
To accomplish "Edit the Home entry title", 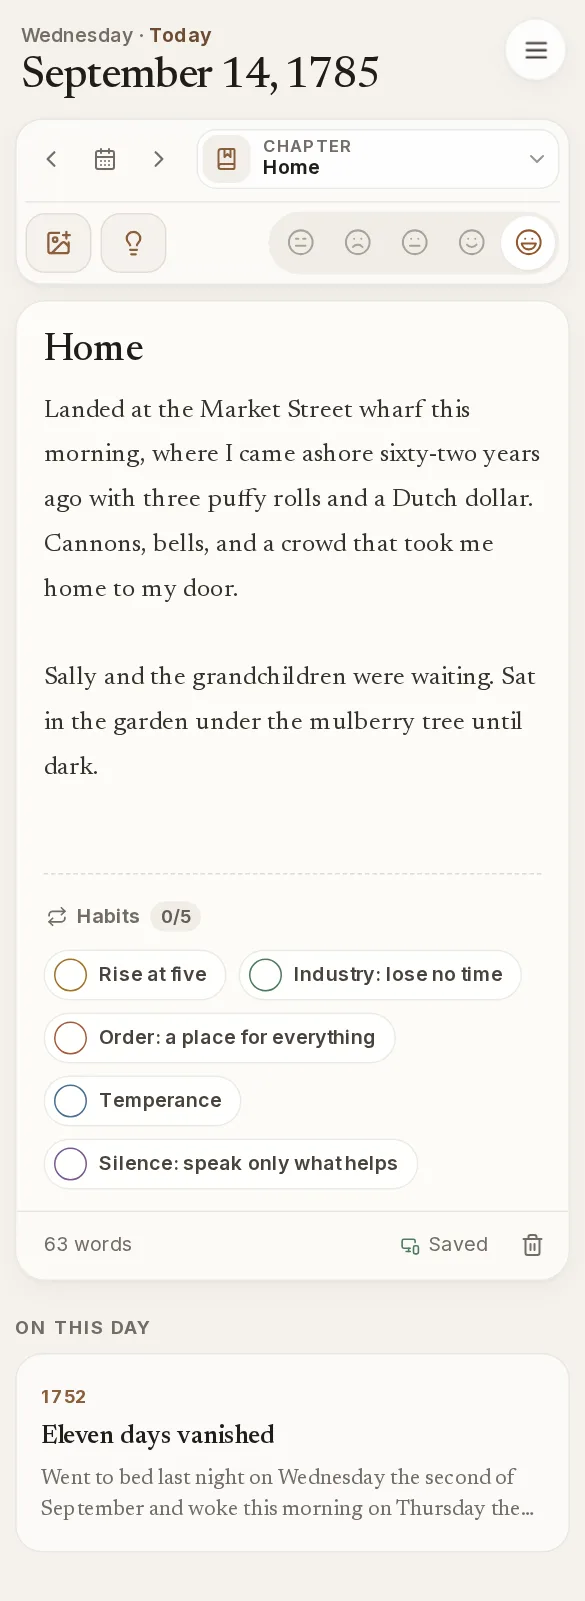I will point(94,347).
